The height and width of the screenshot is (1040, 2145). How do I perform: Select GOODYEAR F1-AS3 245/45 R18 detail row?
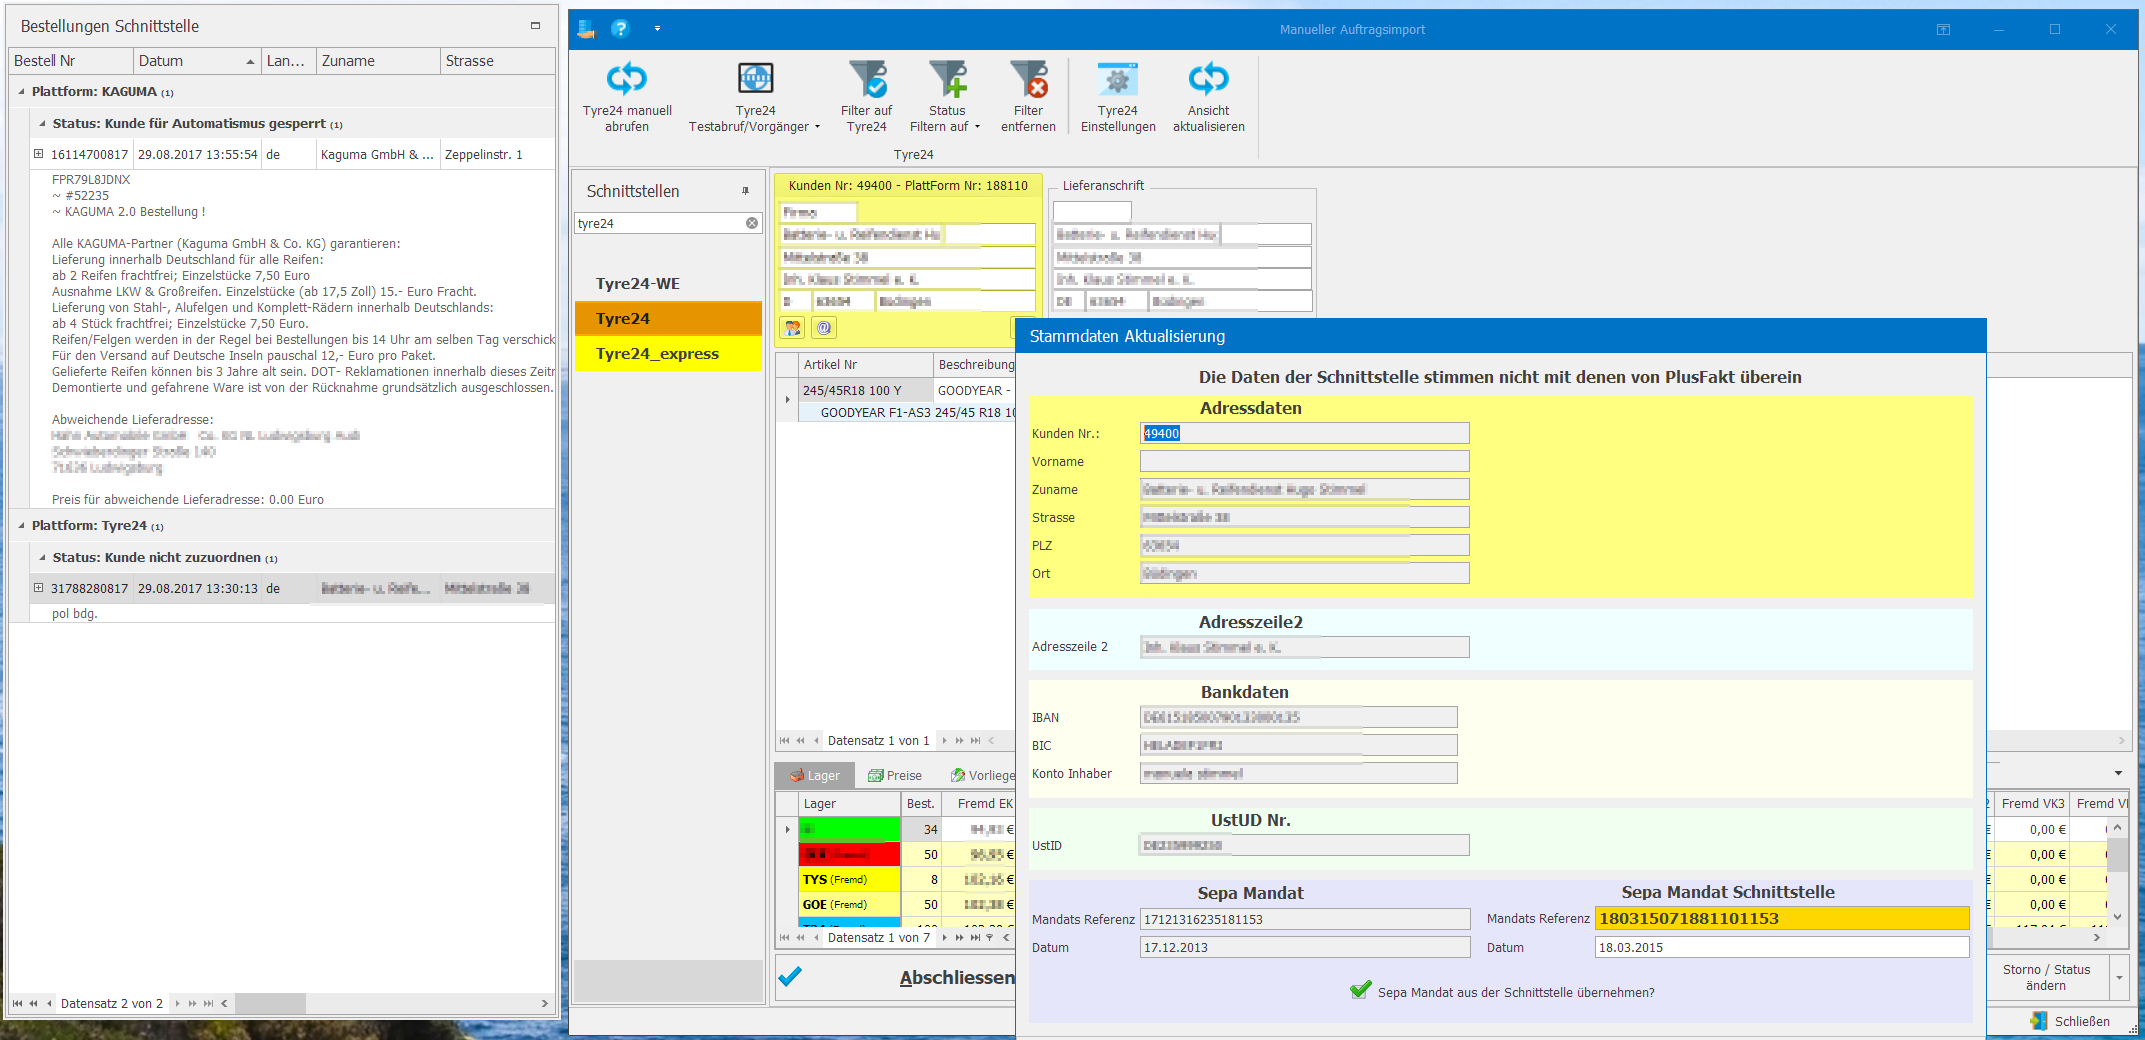pos(907,412)
